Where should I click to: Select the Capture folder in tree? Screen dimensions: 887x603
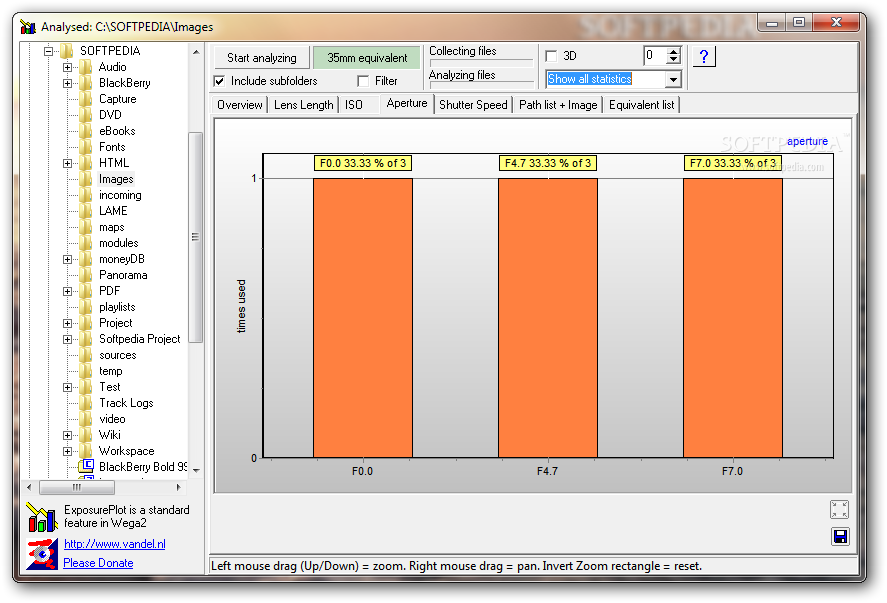tap(118, 99)
